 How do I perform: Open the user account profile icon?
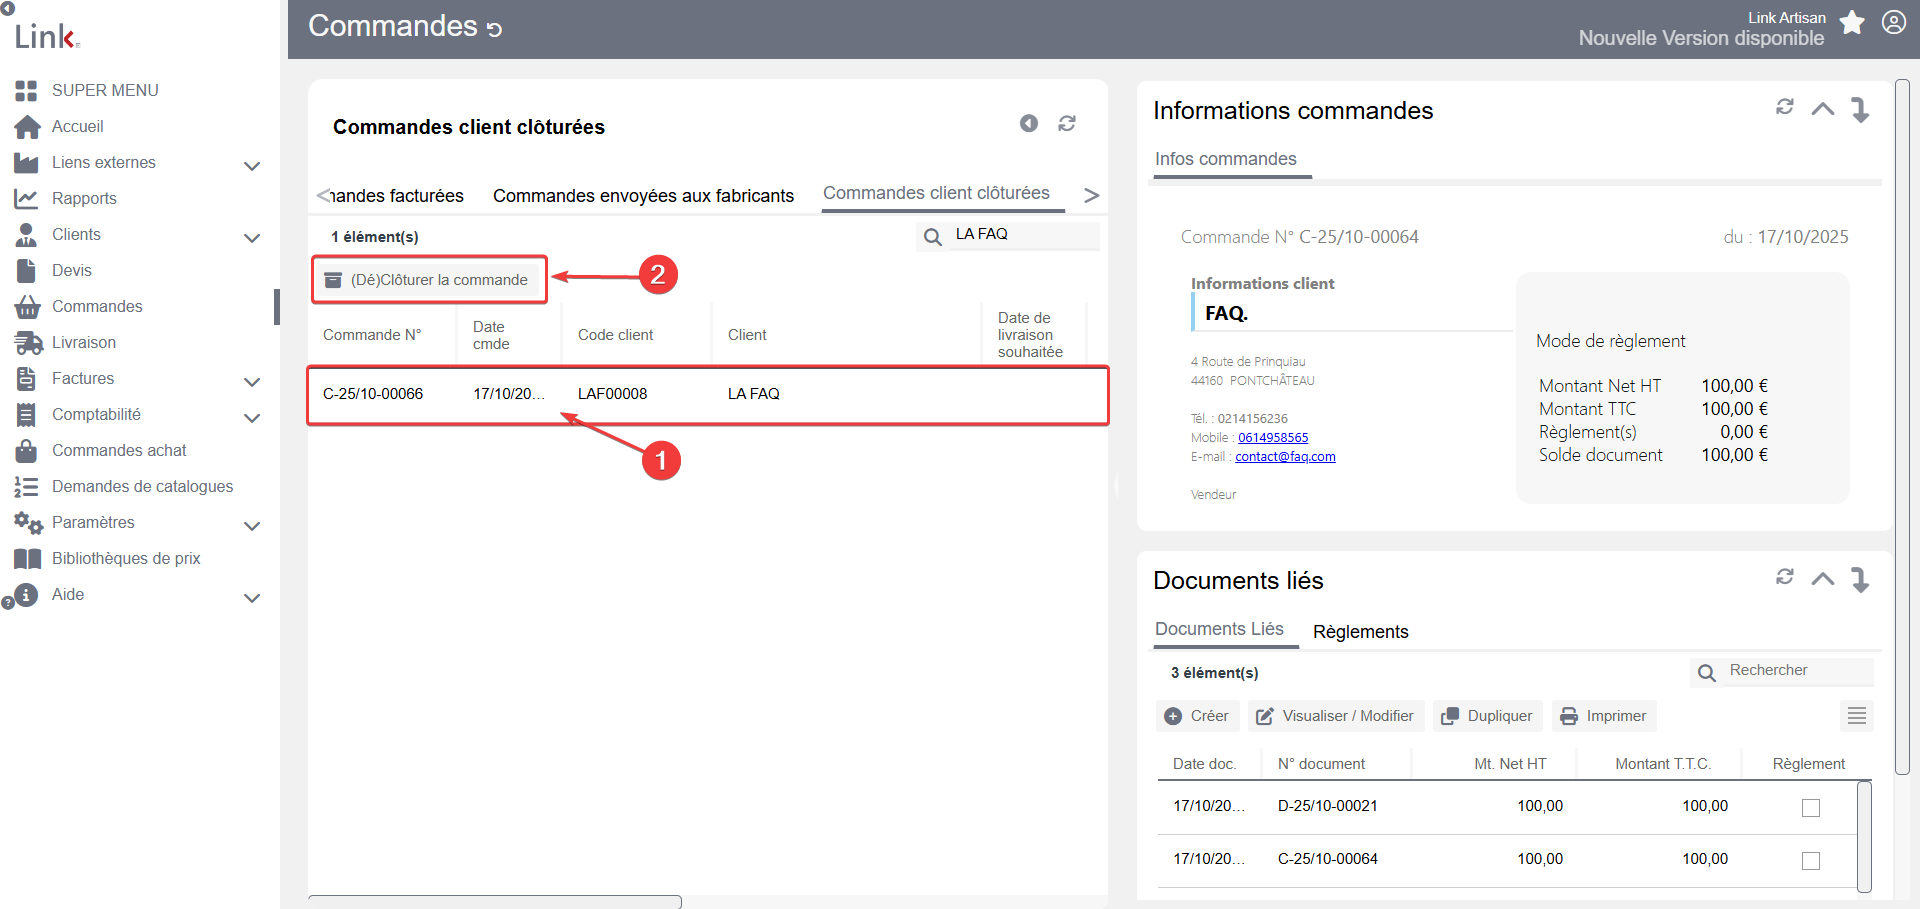(x=1894, y=22)
